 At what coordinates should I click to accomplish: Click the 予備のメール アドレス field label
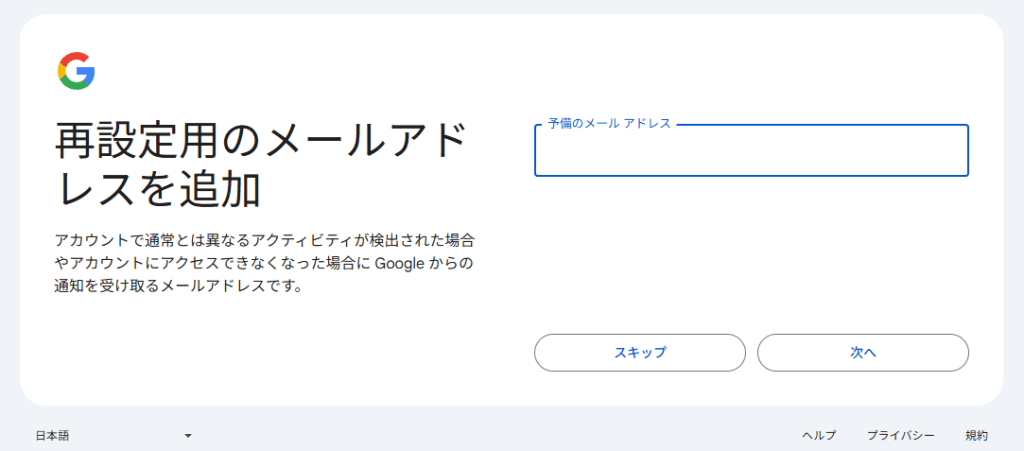coord(609,124)
